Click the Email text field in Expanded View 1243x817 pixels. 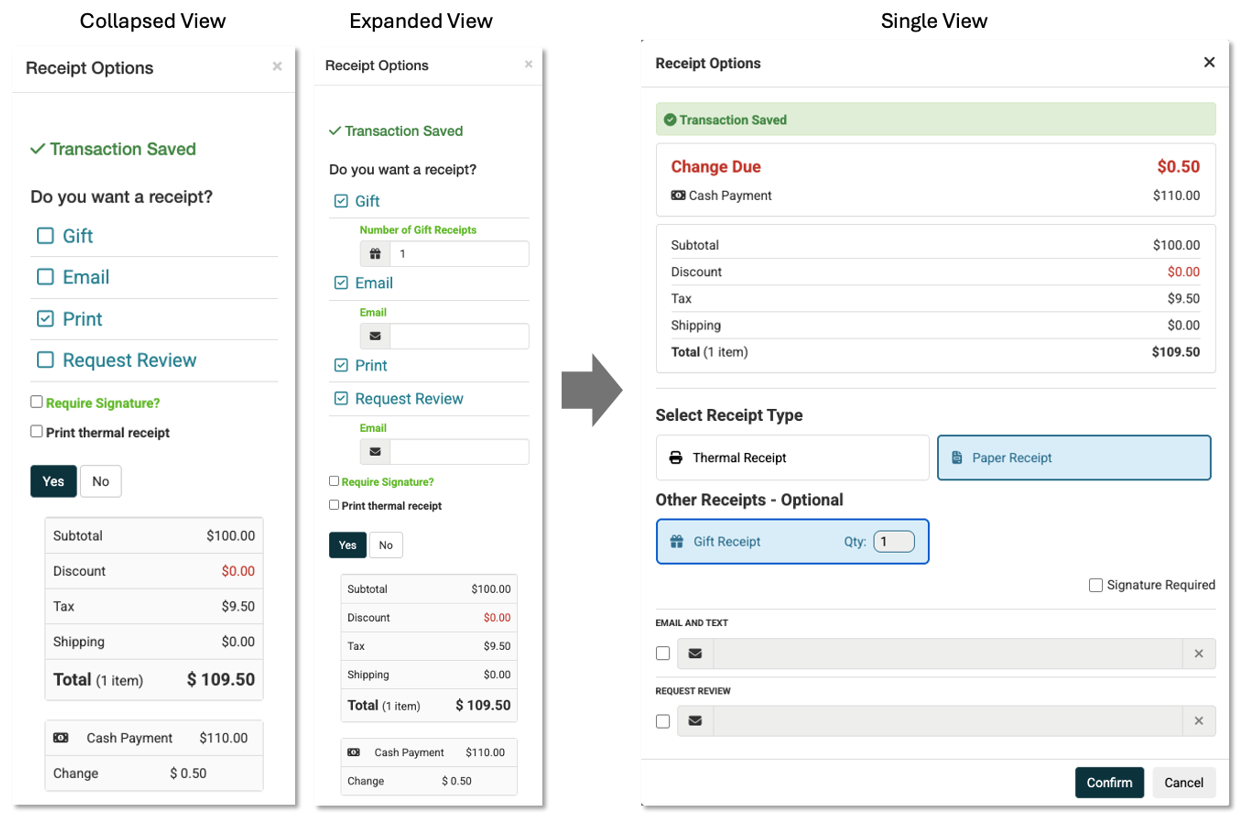pos(458,336)
